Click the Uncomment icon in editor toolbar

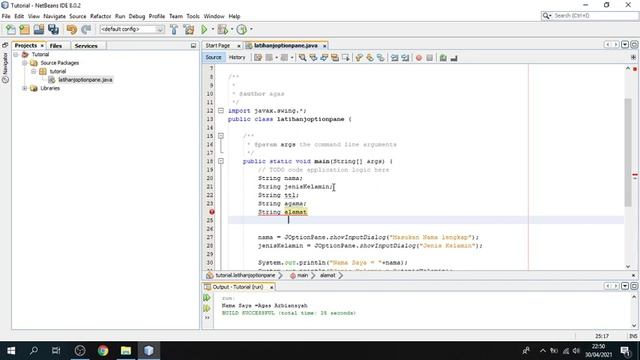coord(454,58)
